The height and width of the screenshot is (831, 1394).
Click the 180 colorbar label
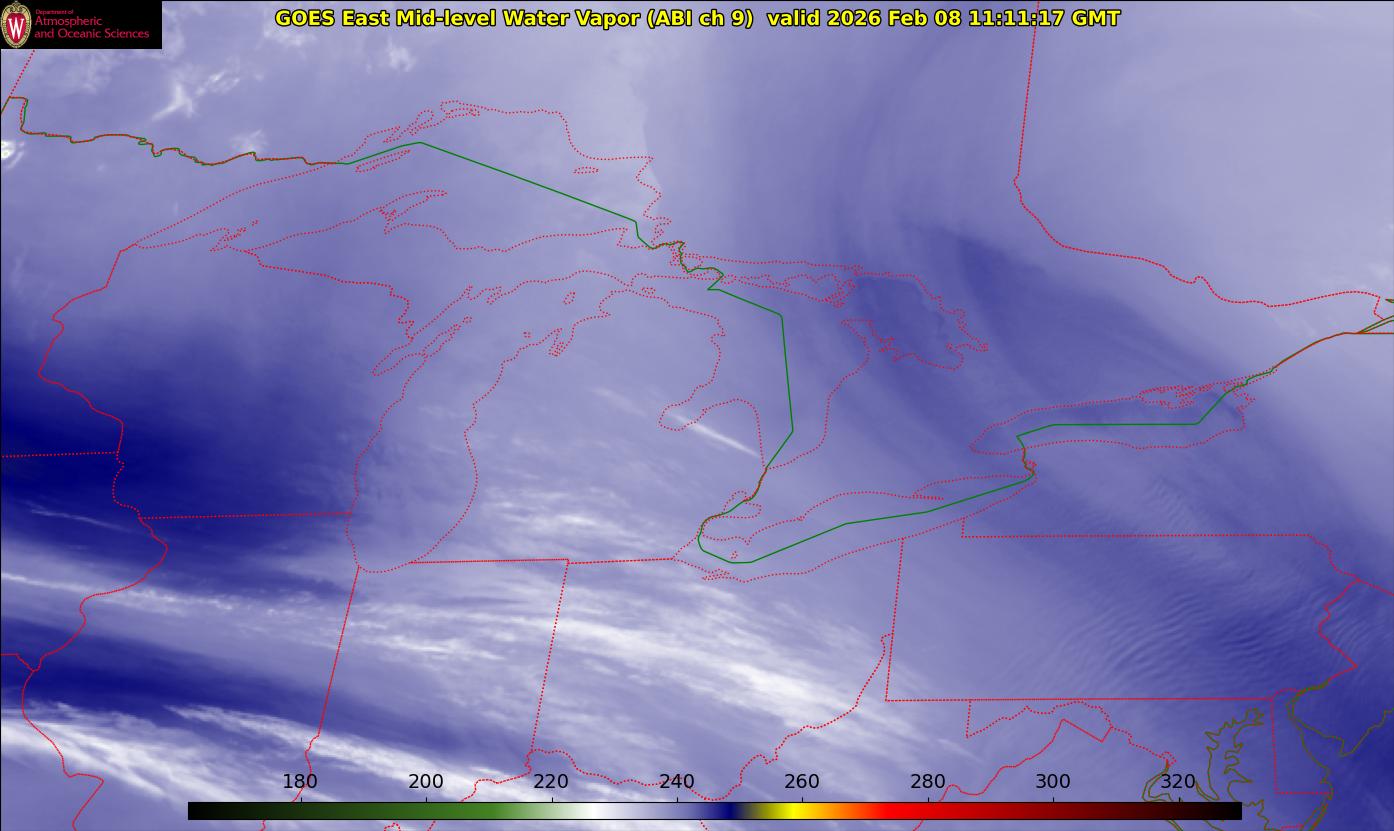300,781
